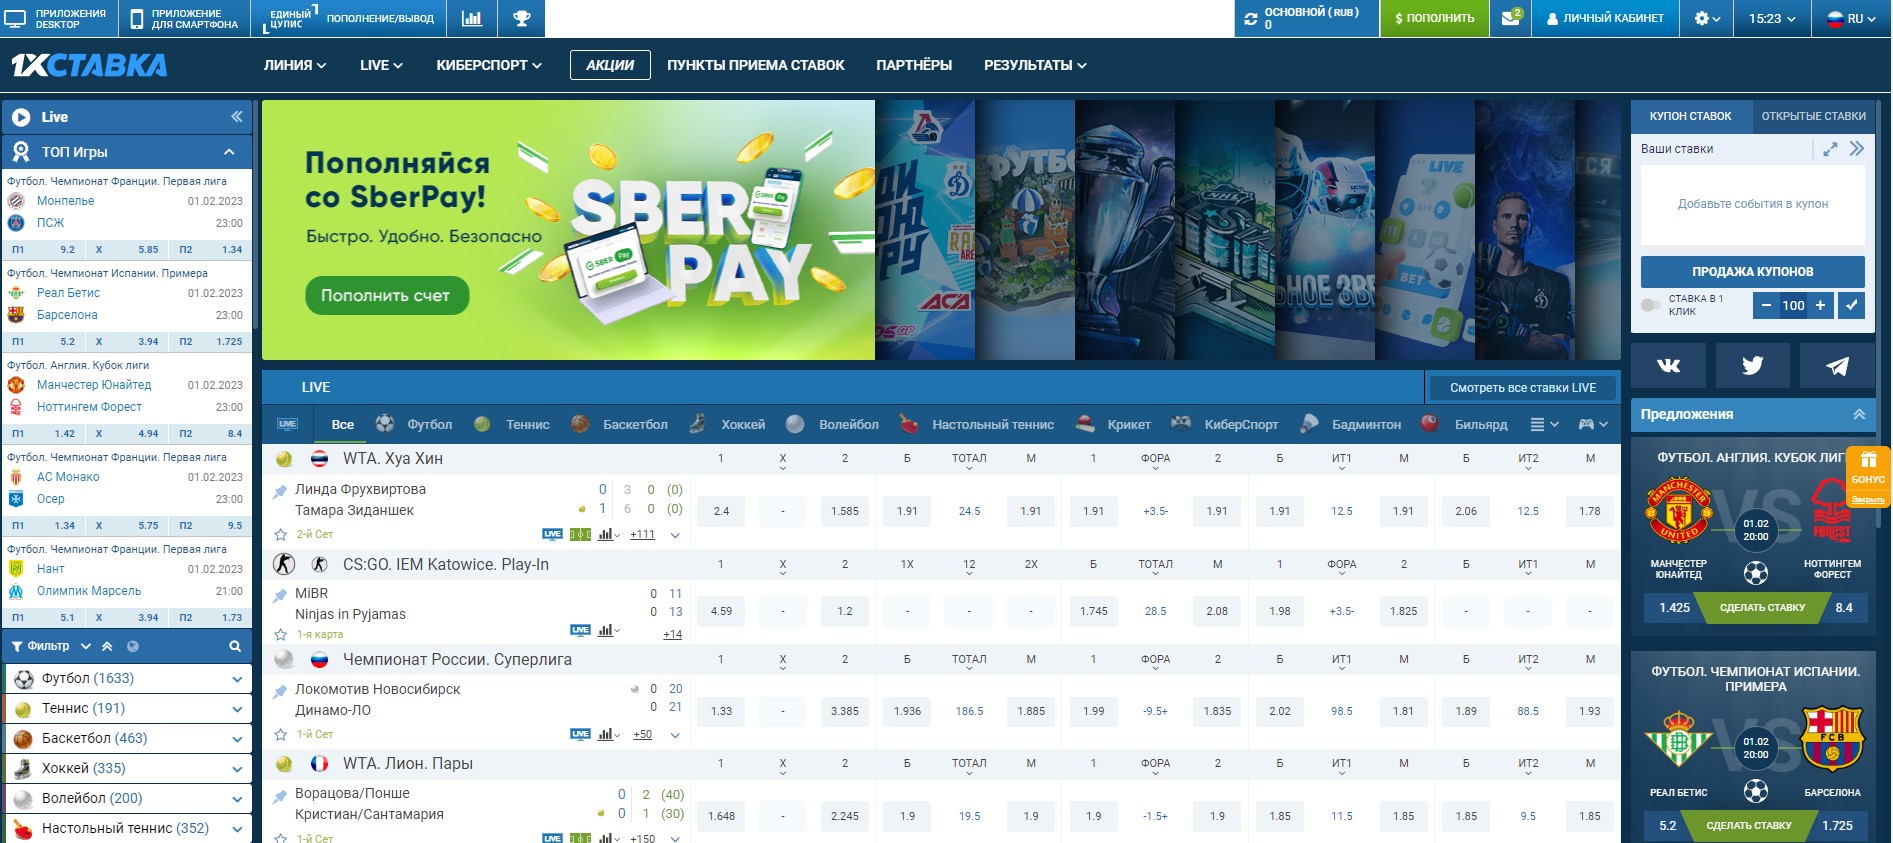This screenshot has width=1893, height=843.
Task: Open live video stream for Линда Фрухвиртова match
Action: (x=552, y=534)
